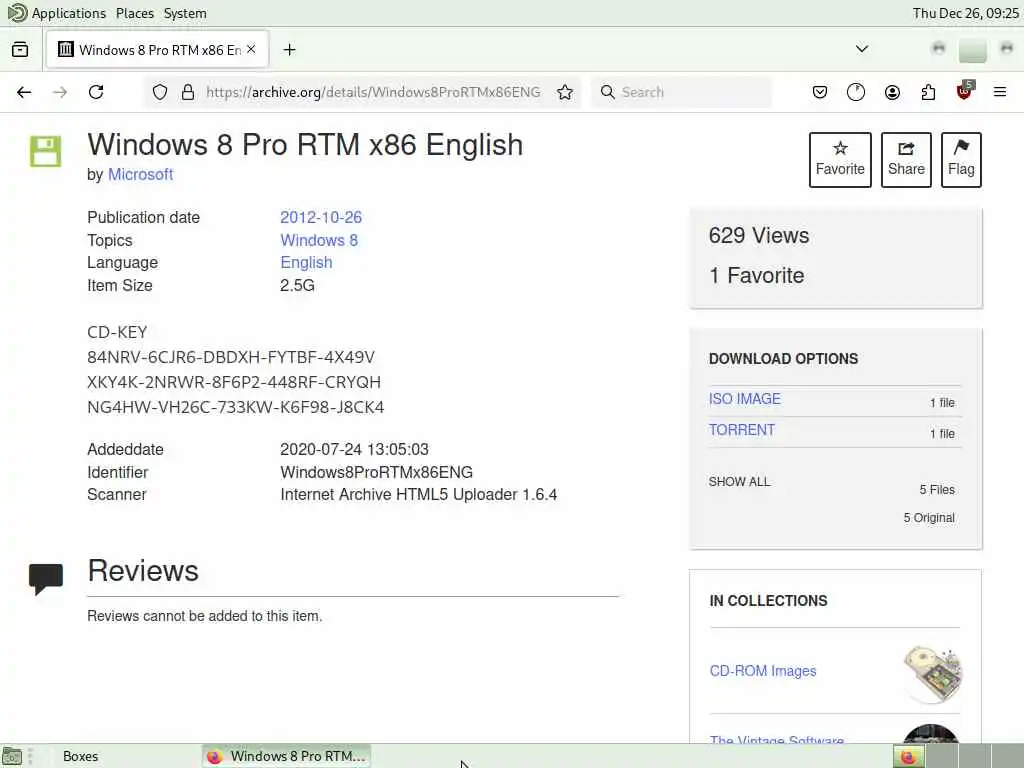
Task: Open The Vintage Software collection link
Action: click(x=776, y=739)
